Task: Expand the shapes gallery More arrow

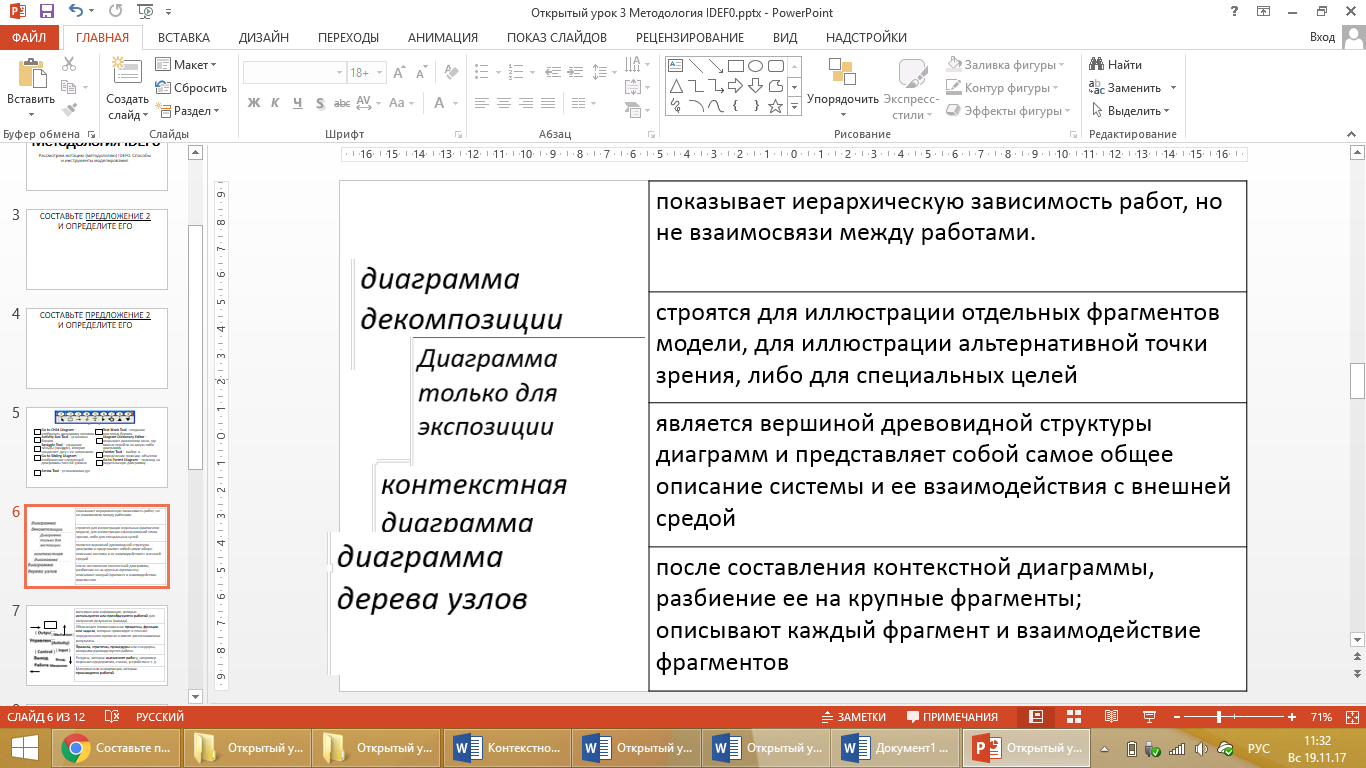Action: point(795,105)
